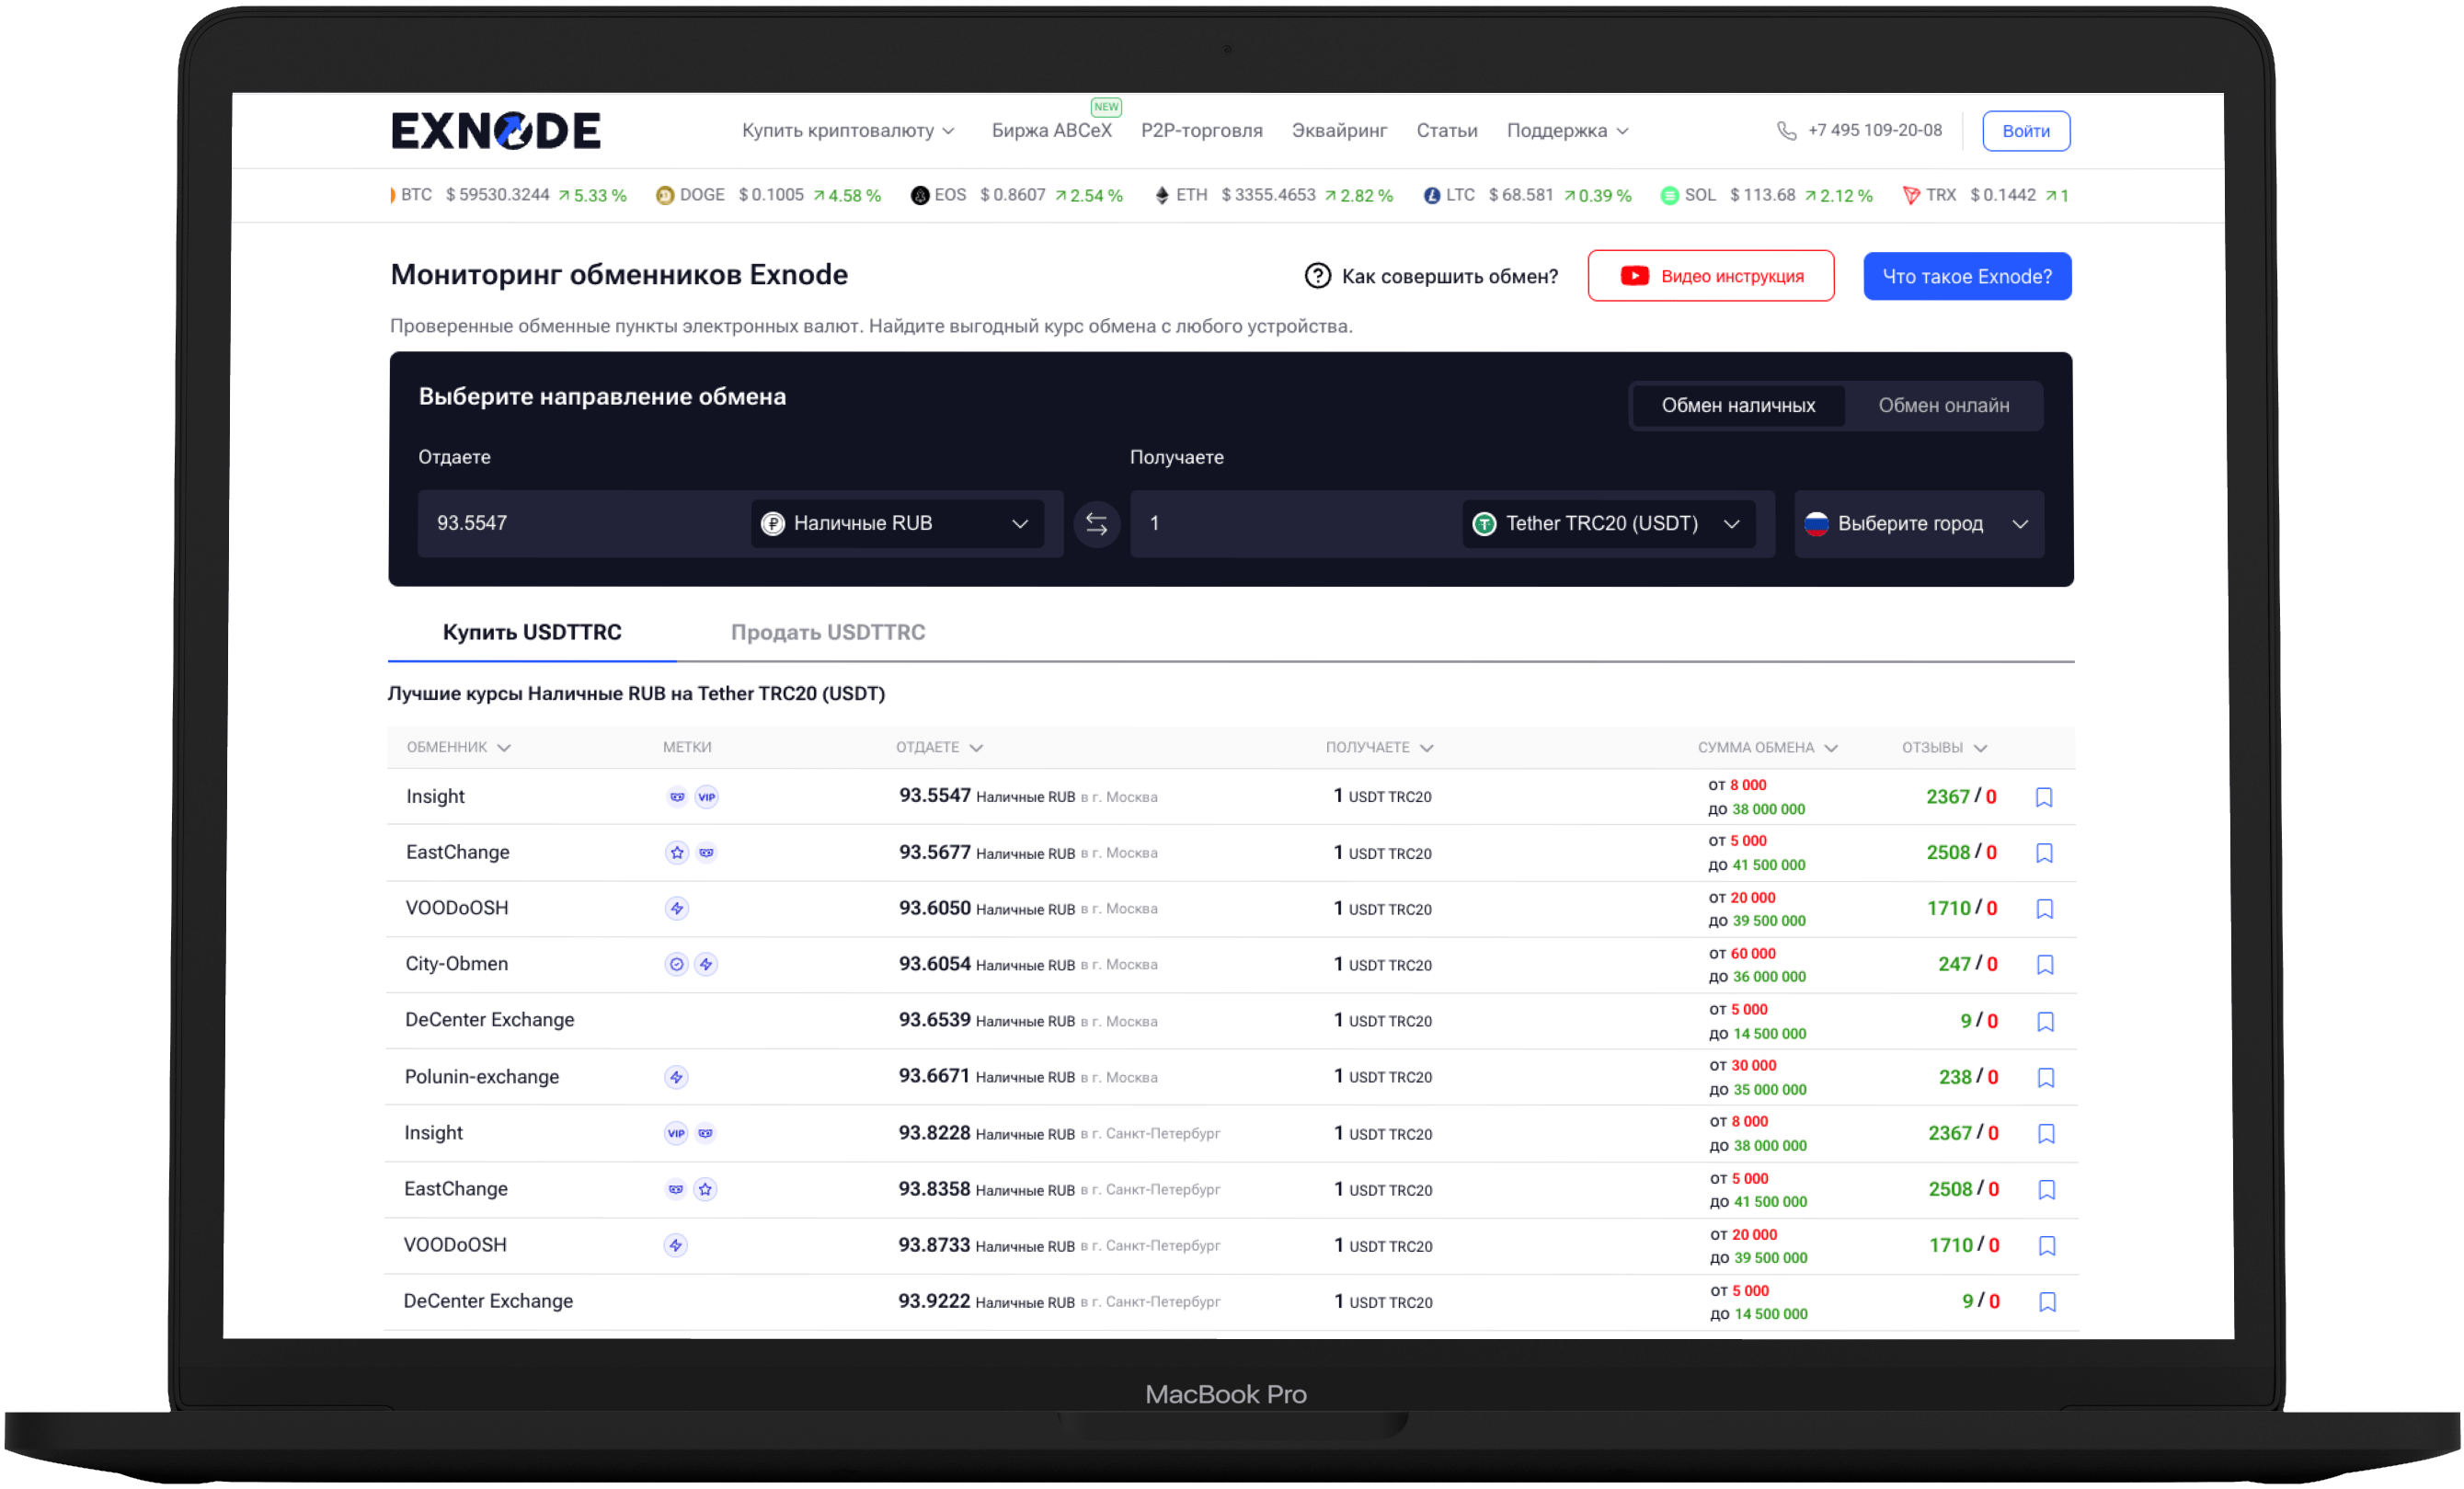The image size is (2464, 1489).
Task: Sort table by Отдаете column
Action: tap(939, 748)
